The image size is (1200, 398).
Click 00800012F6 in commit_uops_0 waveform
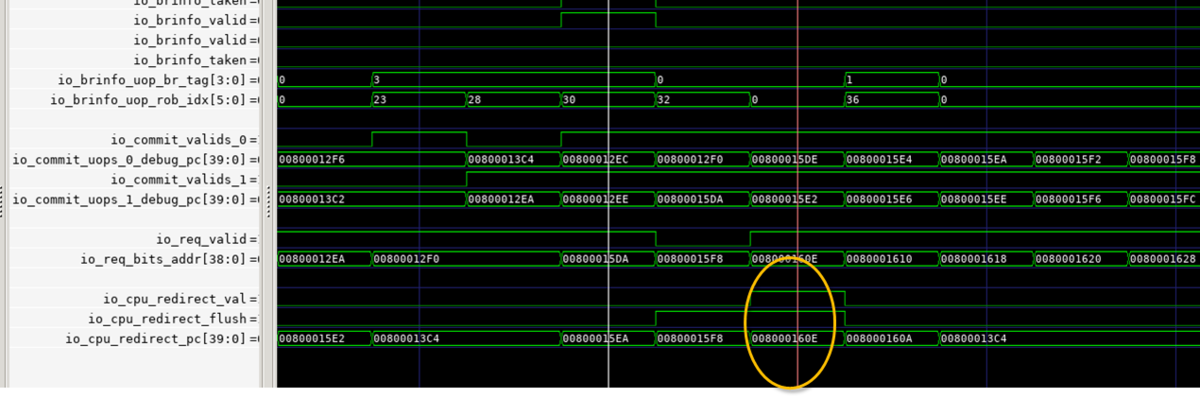coord(312,159)
